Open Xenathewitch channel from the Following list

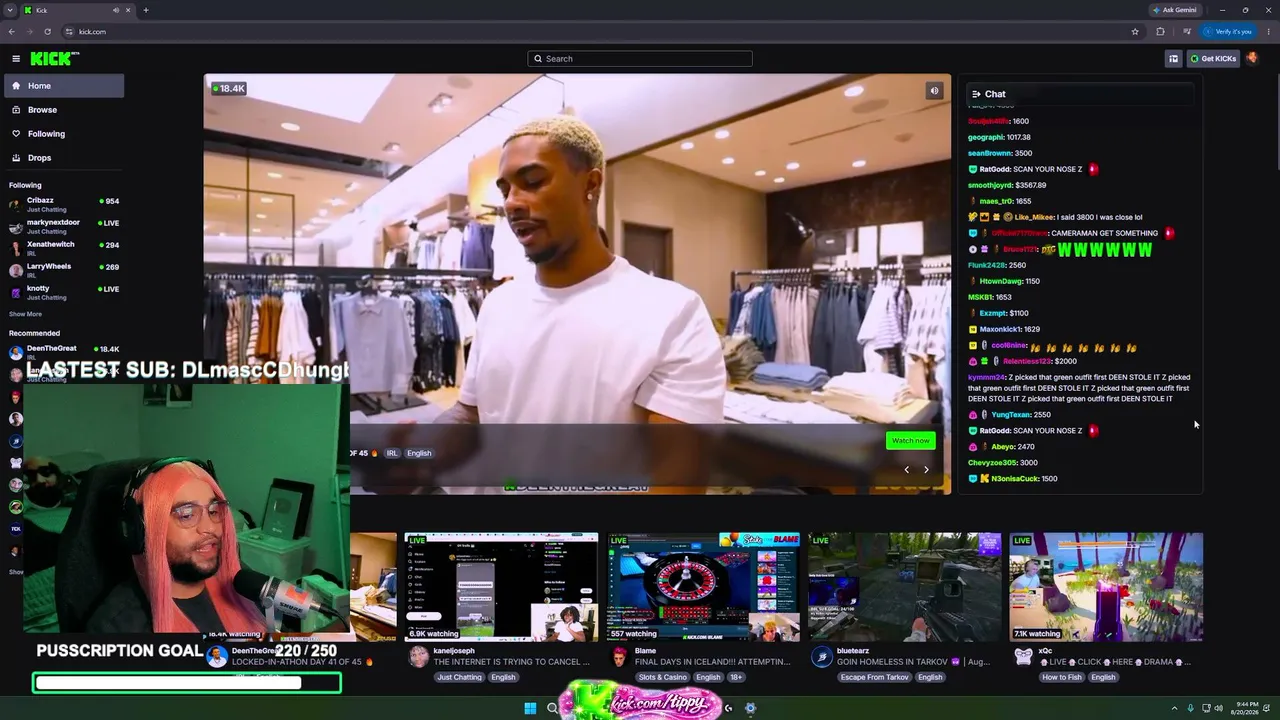click(64, 248)
